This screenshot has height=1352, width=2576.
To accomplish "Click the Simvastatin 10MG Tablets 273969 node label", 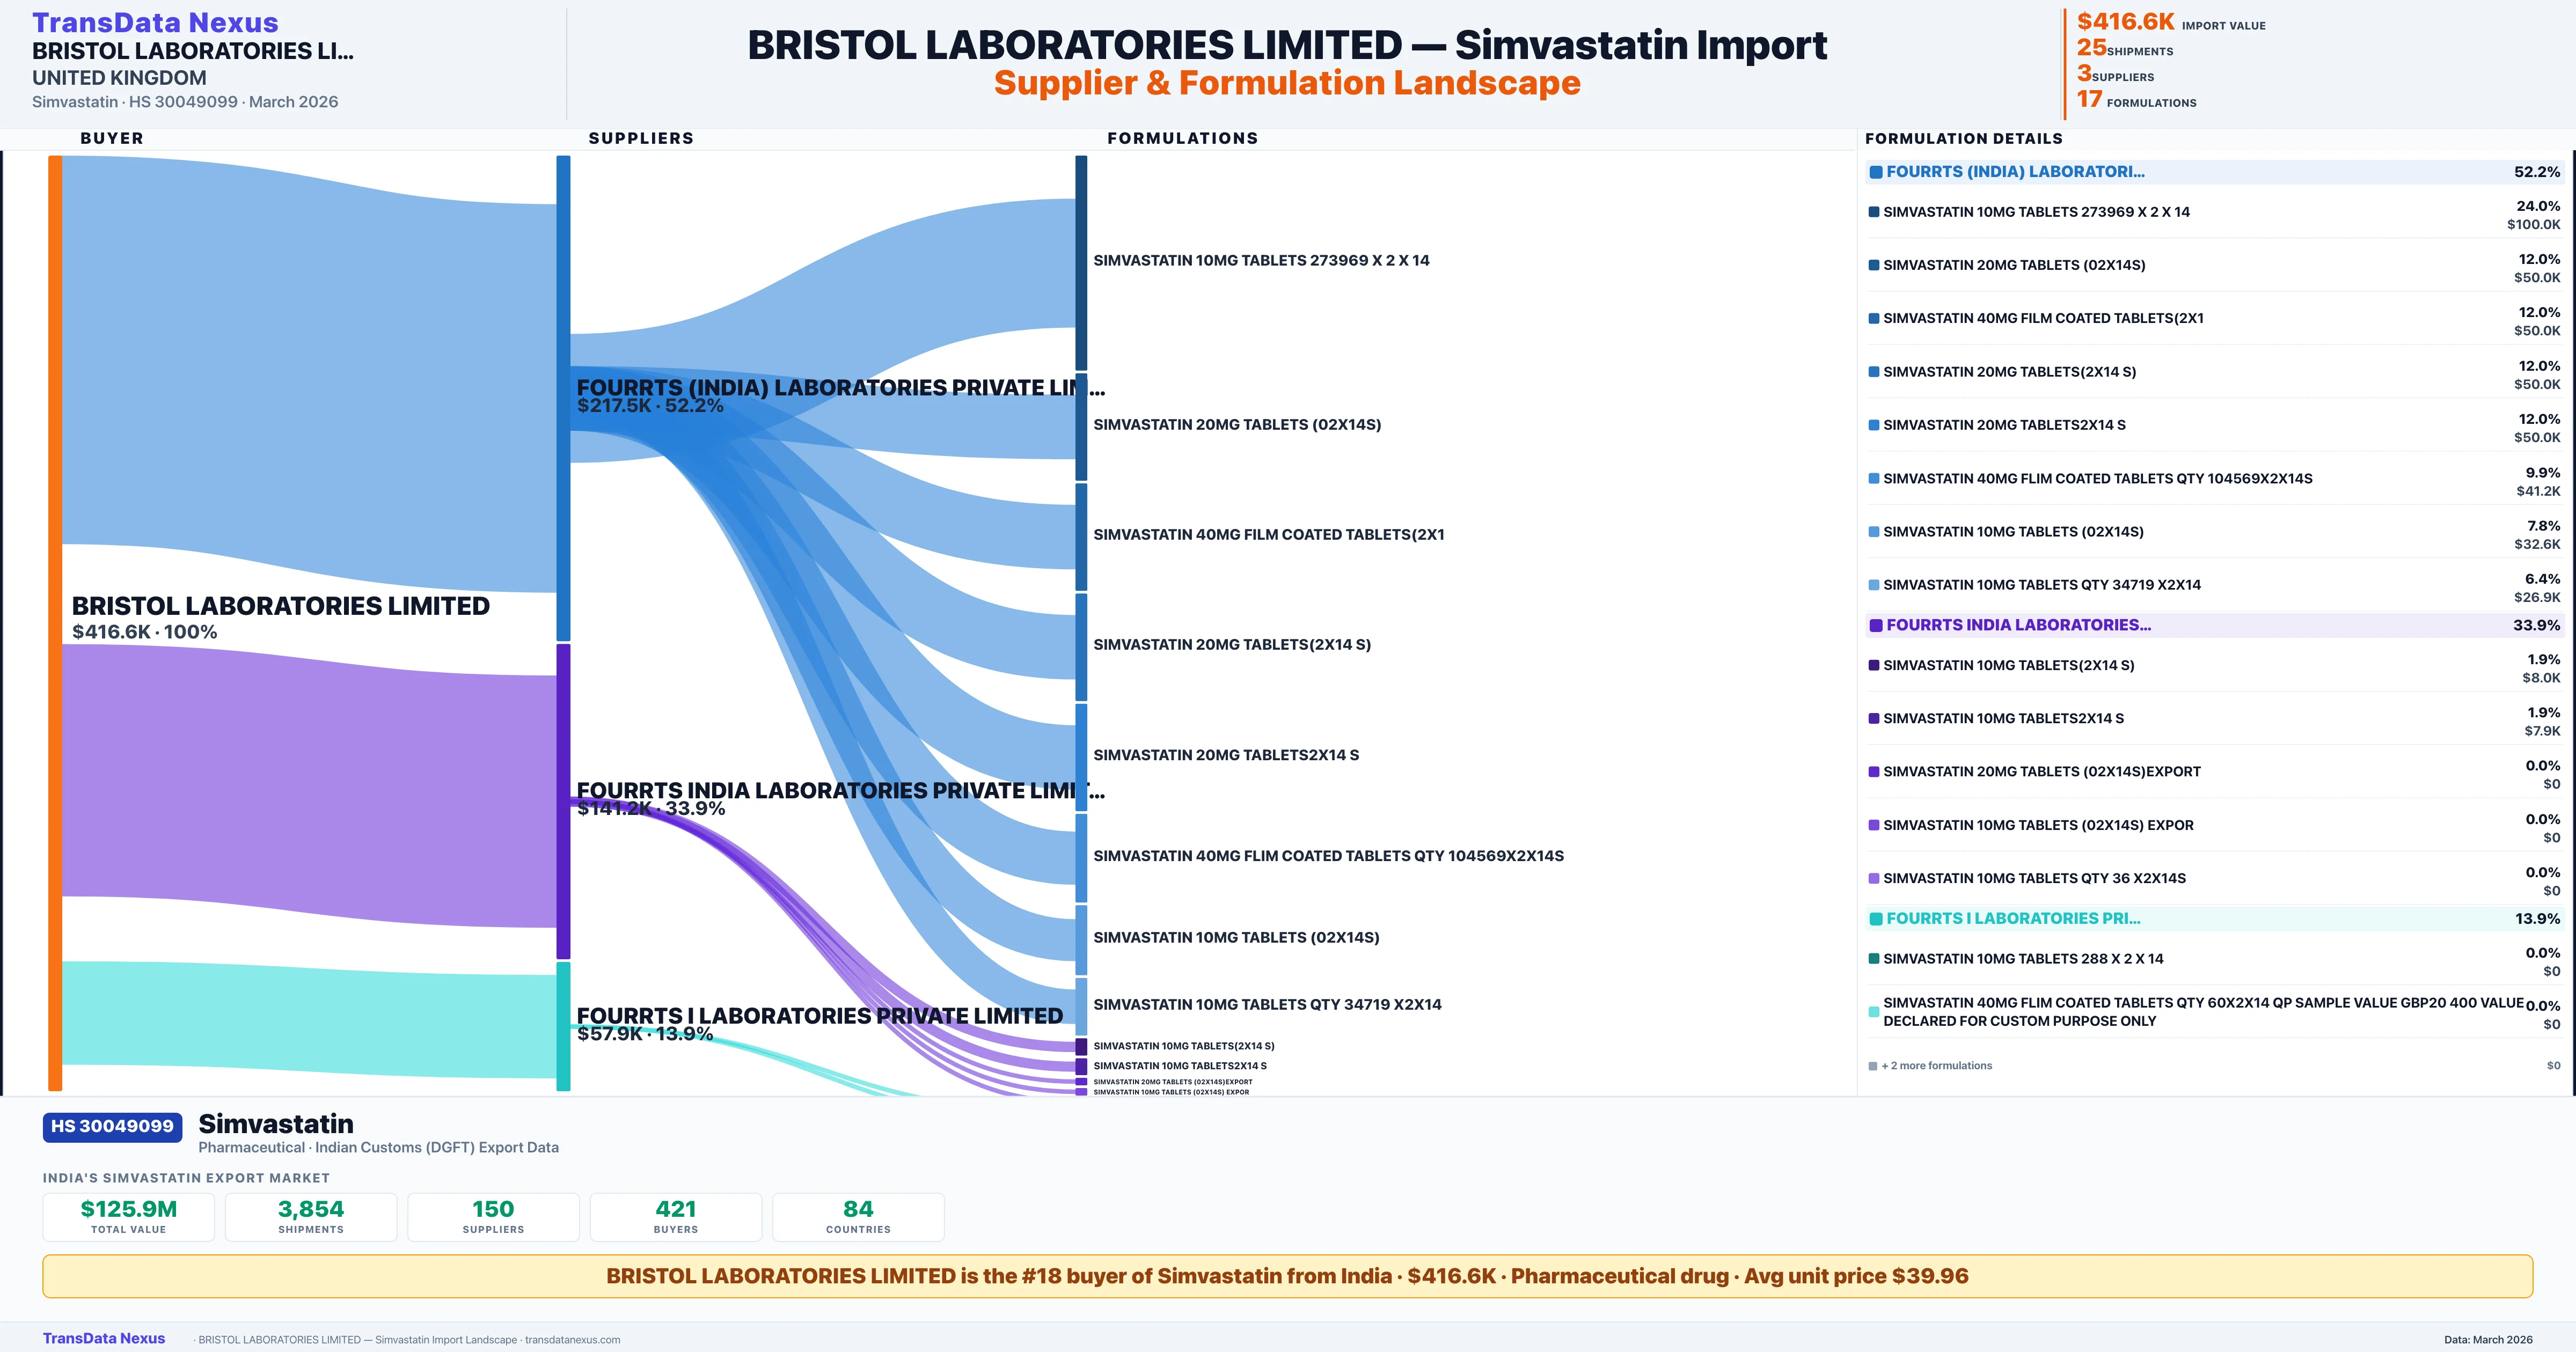I will (1261, 260).
